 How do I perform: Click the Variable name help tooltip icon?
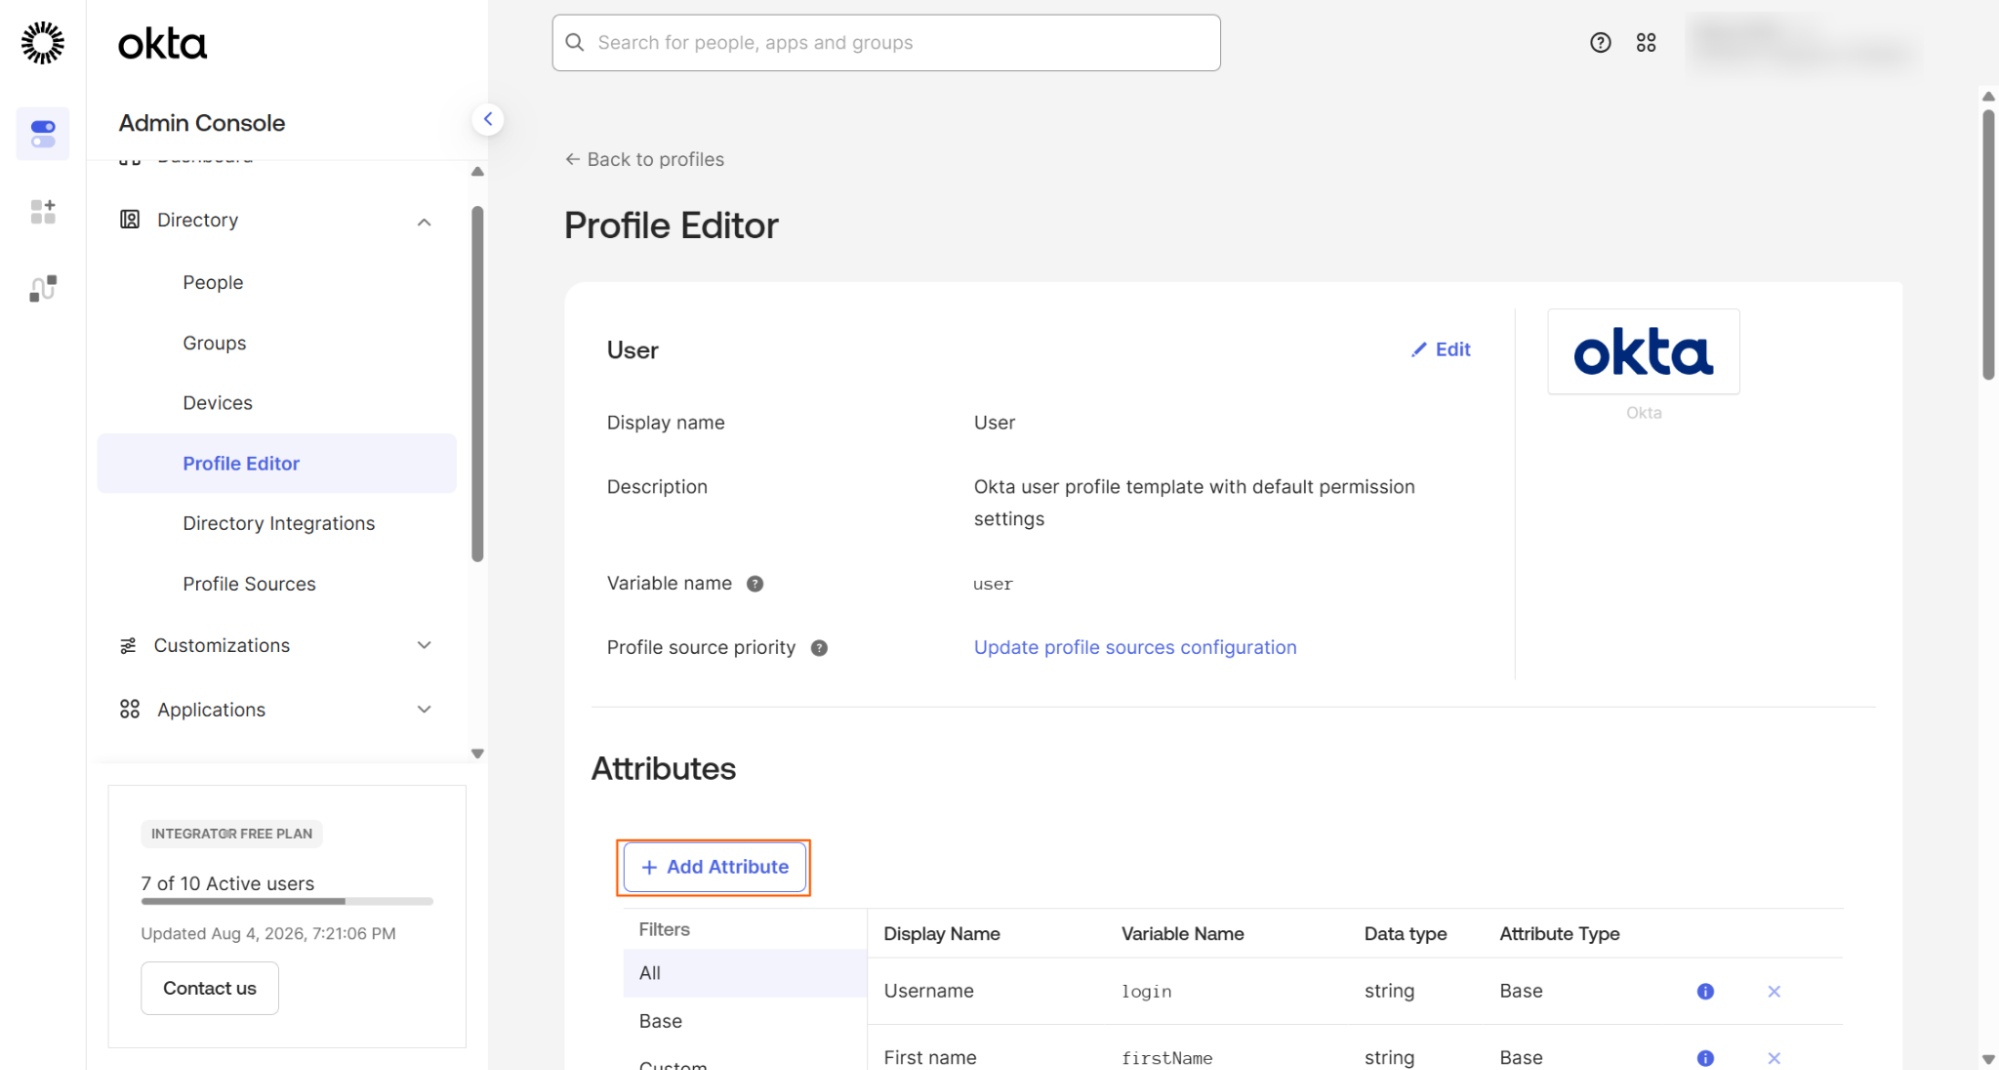coord(755,584)
